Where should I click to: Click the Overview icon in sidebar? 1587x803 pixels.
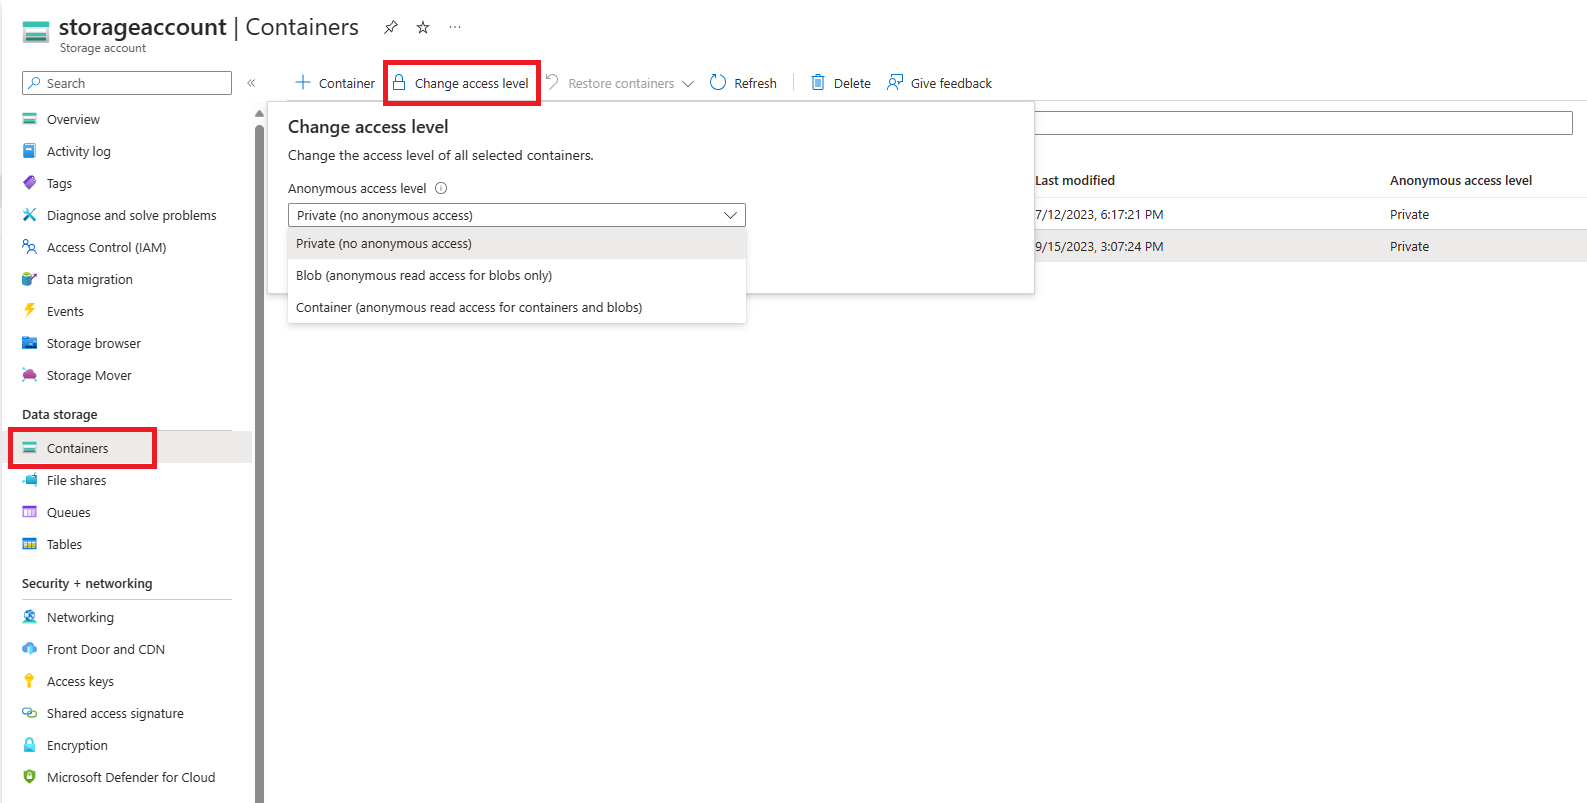(x=30, y=119)
